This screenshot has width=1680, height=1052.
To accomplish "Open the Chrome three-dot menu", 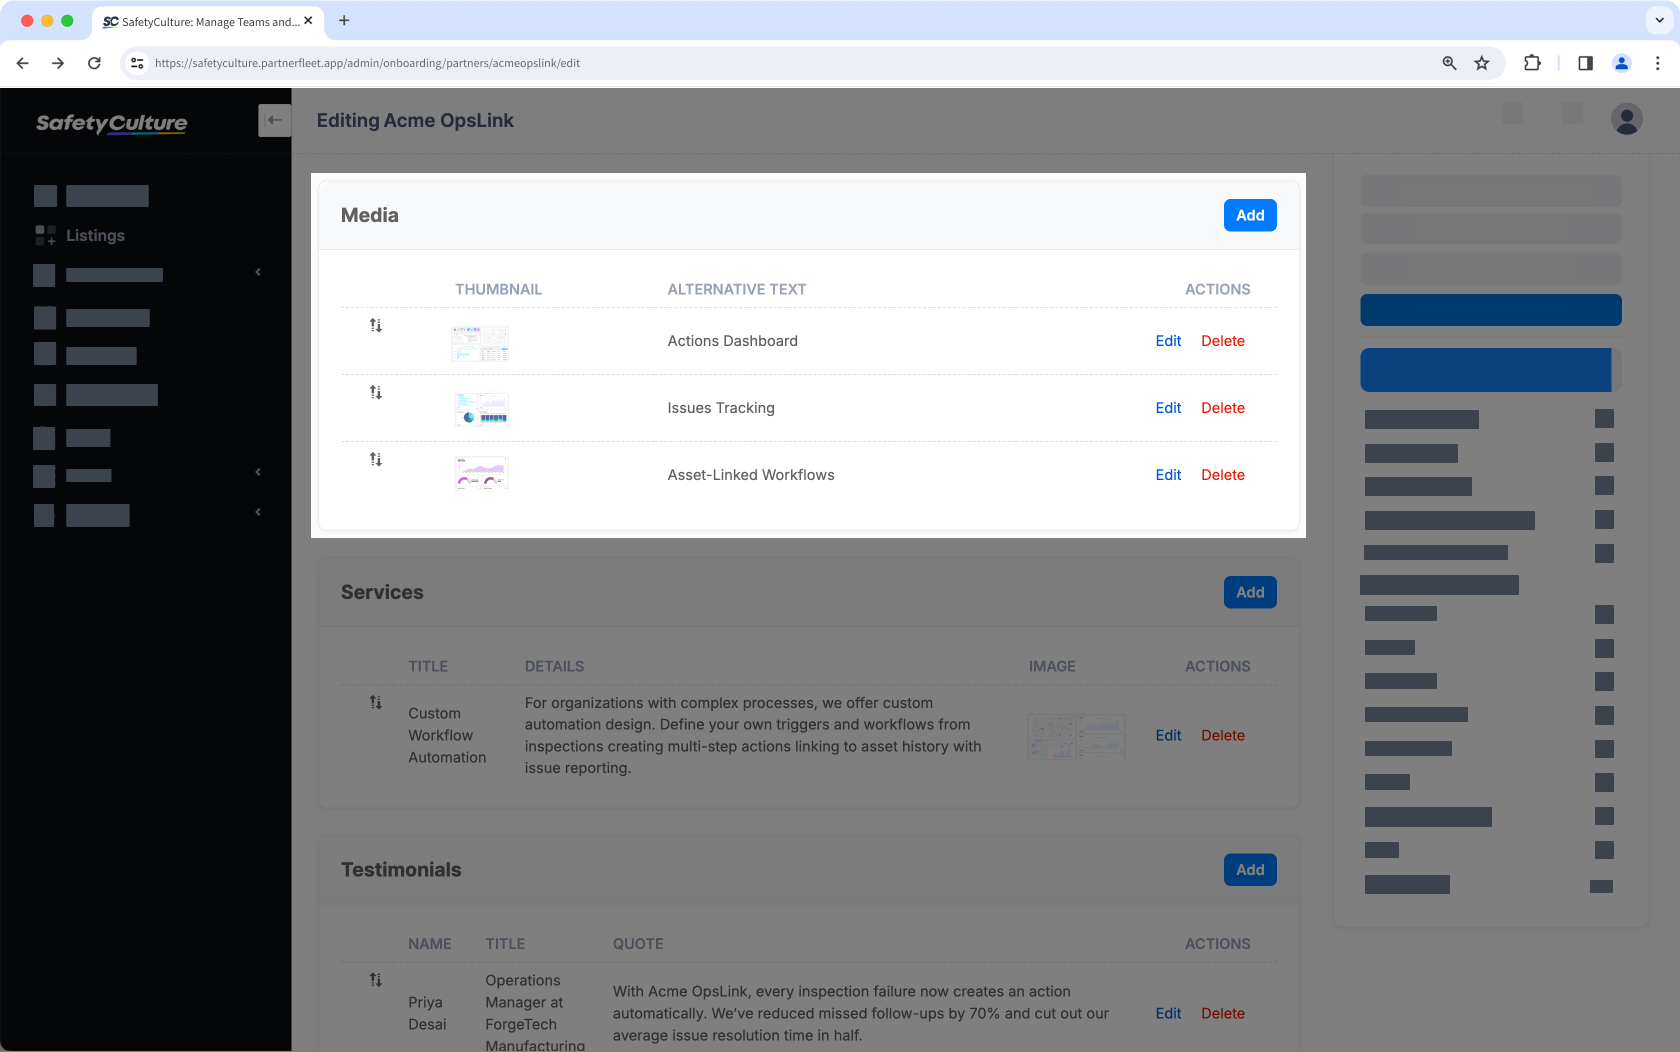I will (x=1657, y=63).
